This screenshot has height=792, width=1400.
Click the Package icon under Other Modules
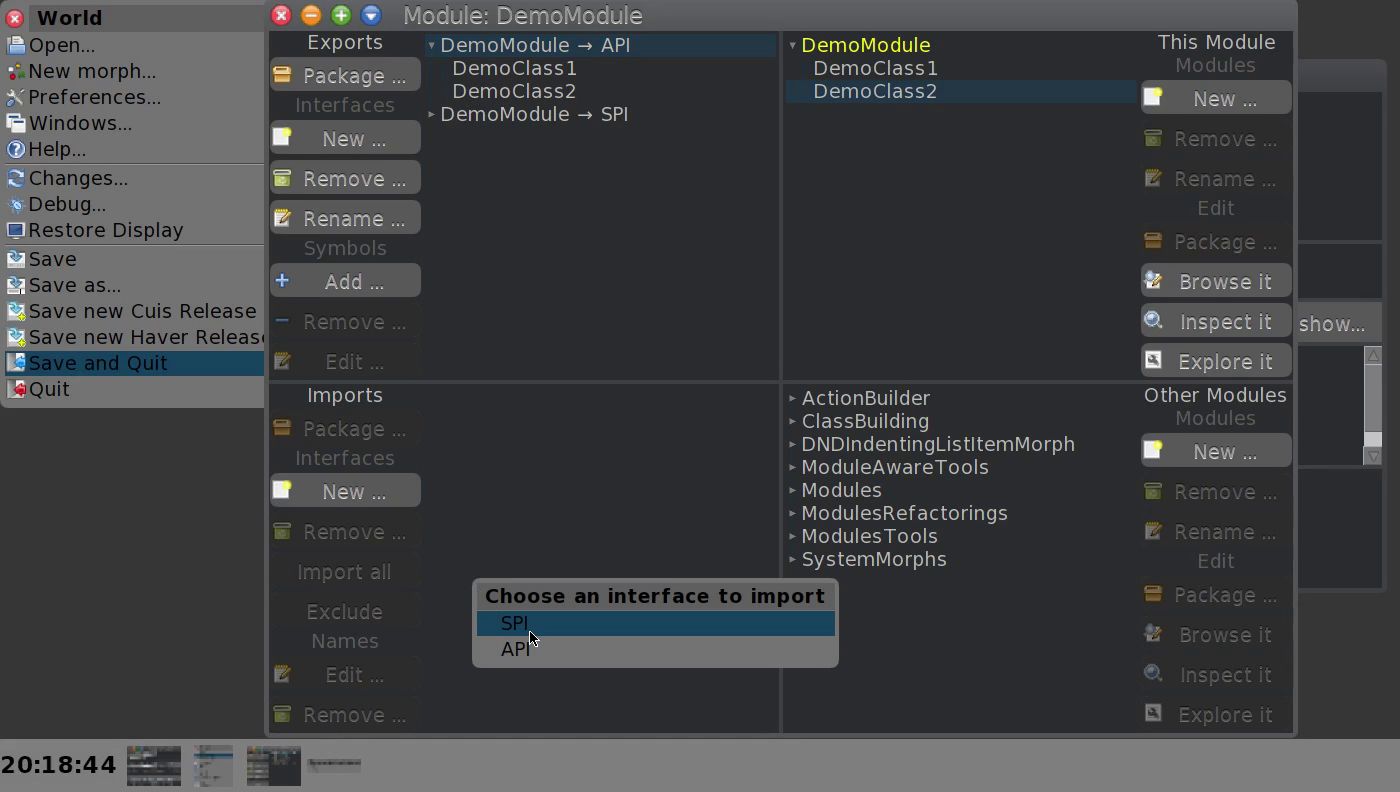tap(1152, 594)
